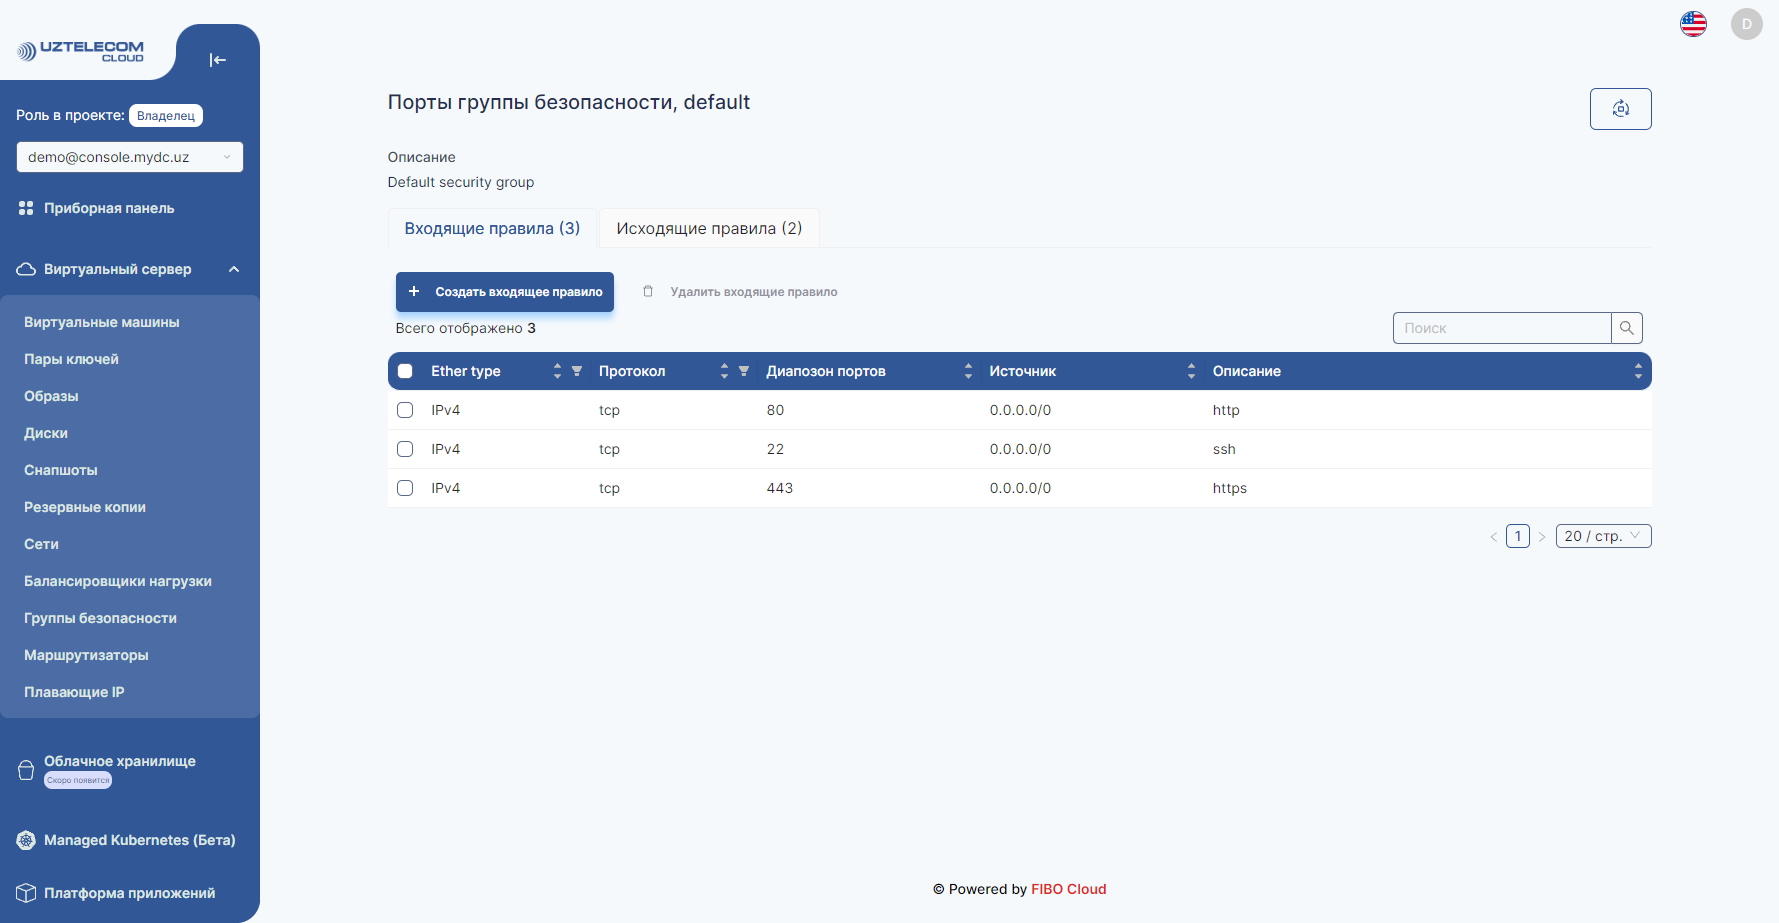Switch to the Исходящие правила (2) tab

[709, 228]
